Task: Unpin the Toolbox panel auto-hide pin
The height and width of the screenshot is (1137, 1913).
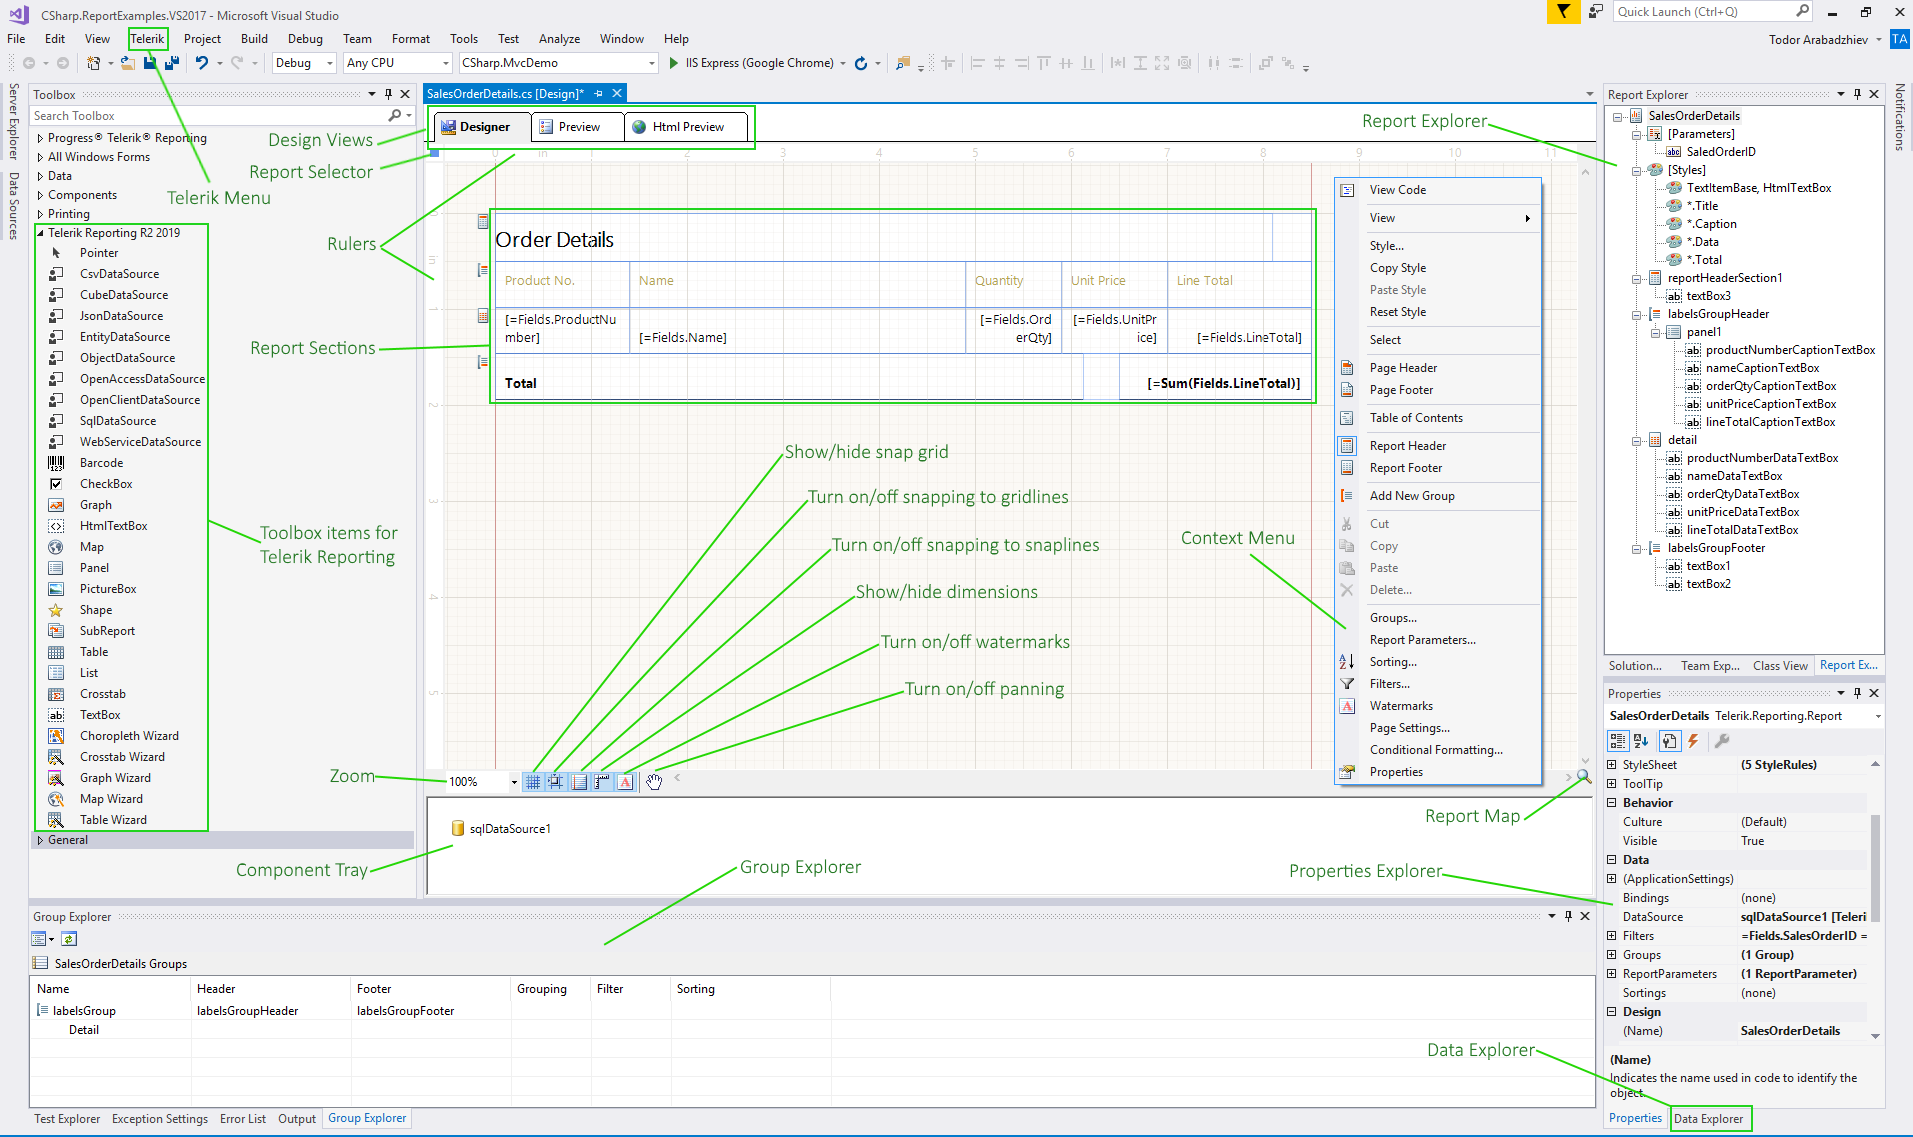Action: [x=389, y=93]
